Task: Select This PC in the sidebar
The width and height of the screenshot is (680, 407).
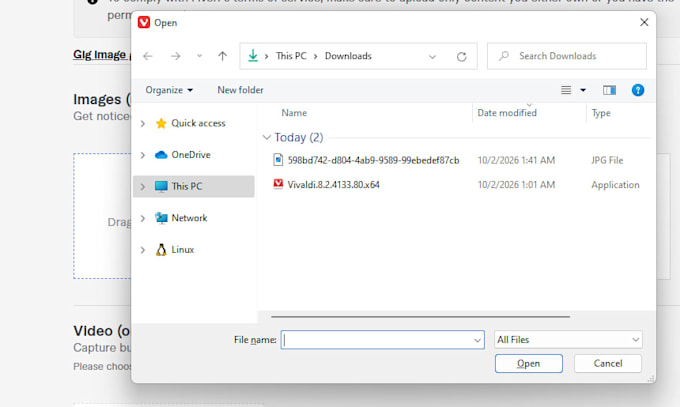Action: (187, 186)
